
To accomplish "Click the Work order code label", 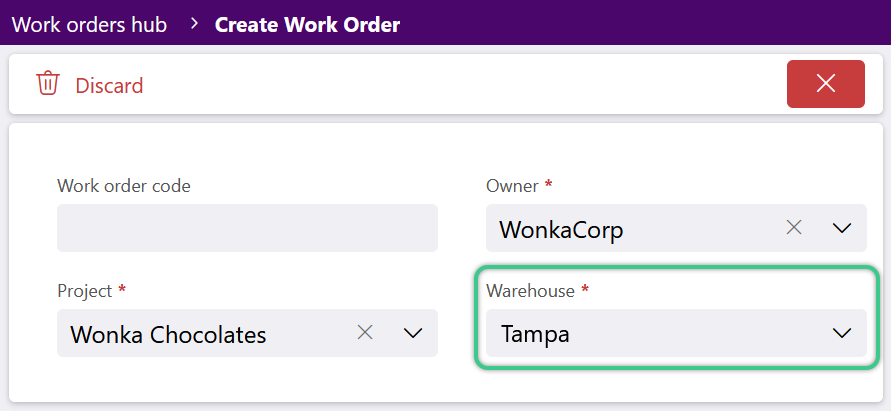I will pos(124,186).
